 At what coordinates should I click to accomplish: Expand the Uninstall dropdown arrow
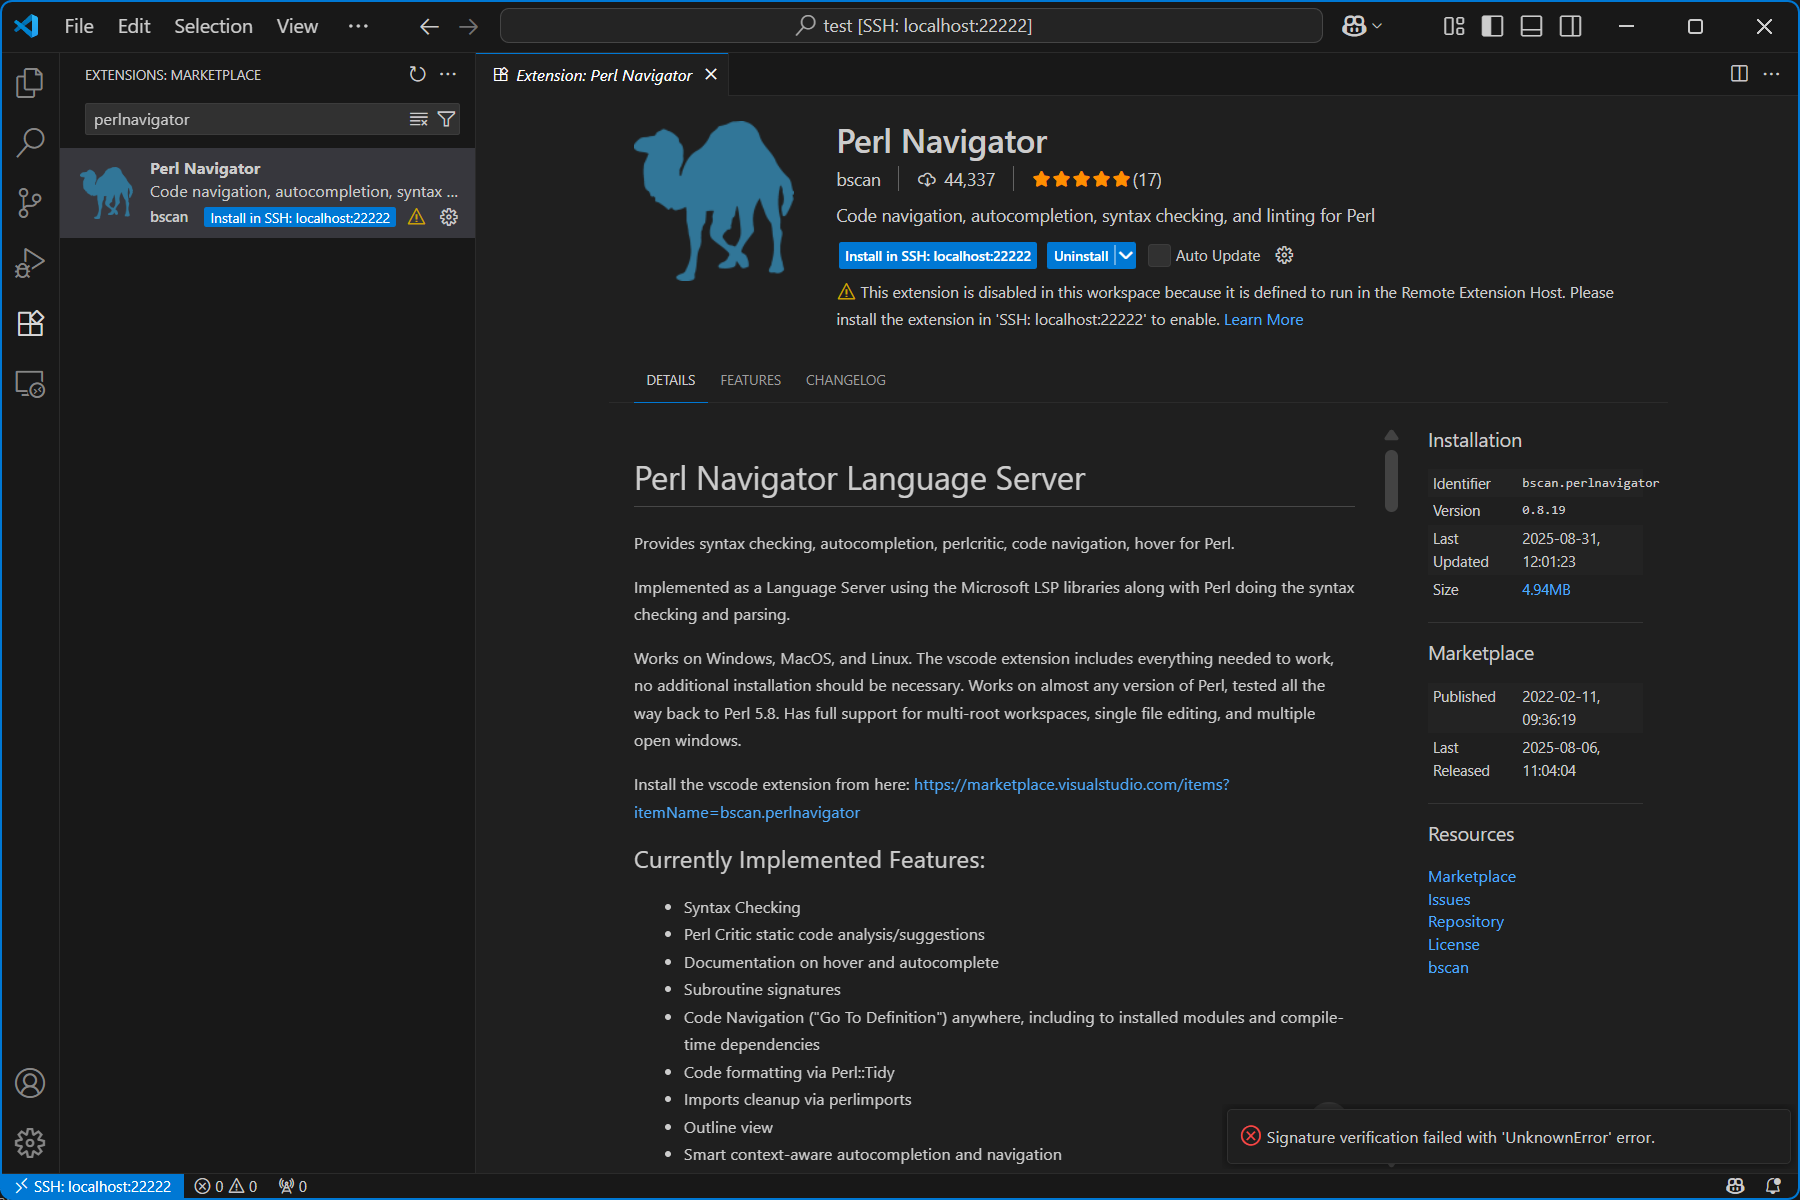coord(1126,256)
